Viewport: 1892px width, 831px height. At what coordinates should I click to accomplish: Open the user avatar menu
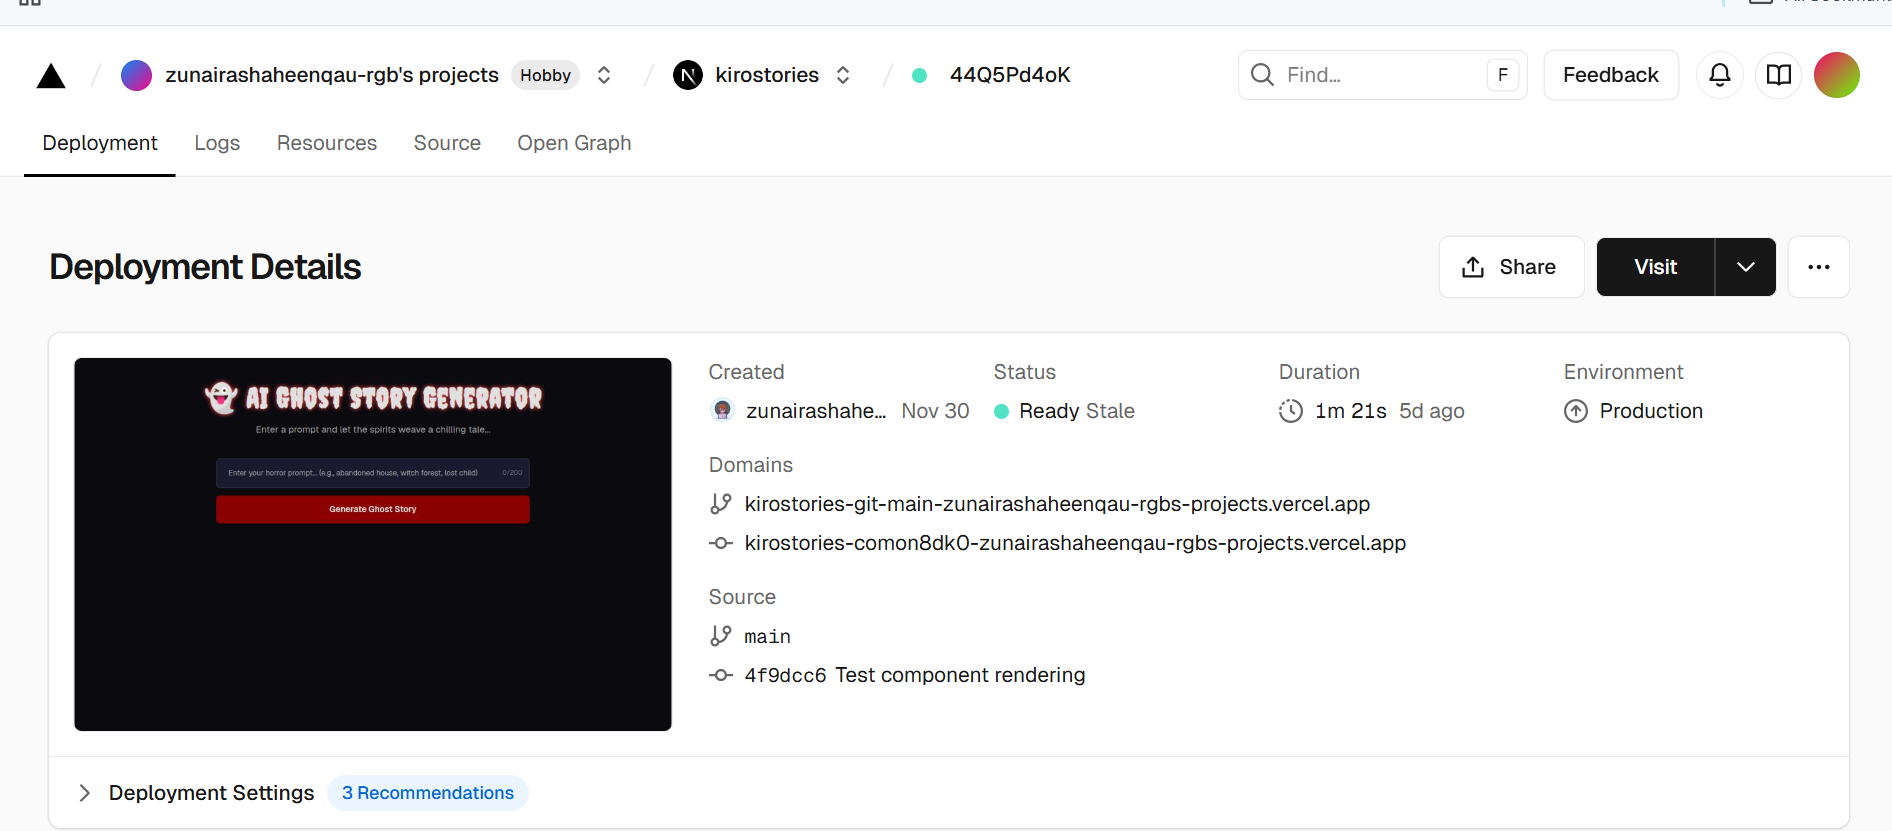1837,75
